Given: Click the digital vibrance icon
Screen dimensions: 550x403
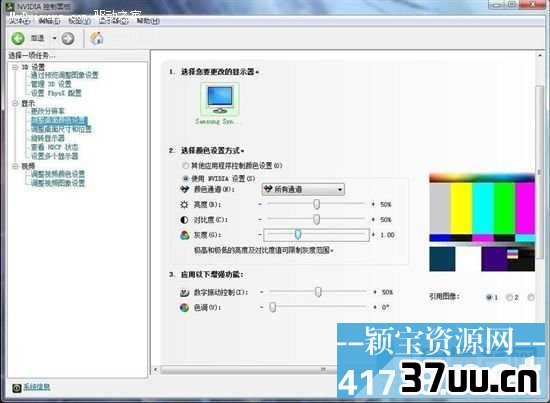Looking at the screenshot, I should click(185, 292).
